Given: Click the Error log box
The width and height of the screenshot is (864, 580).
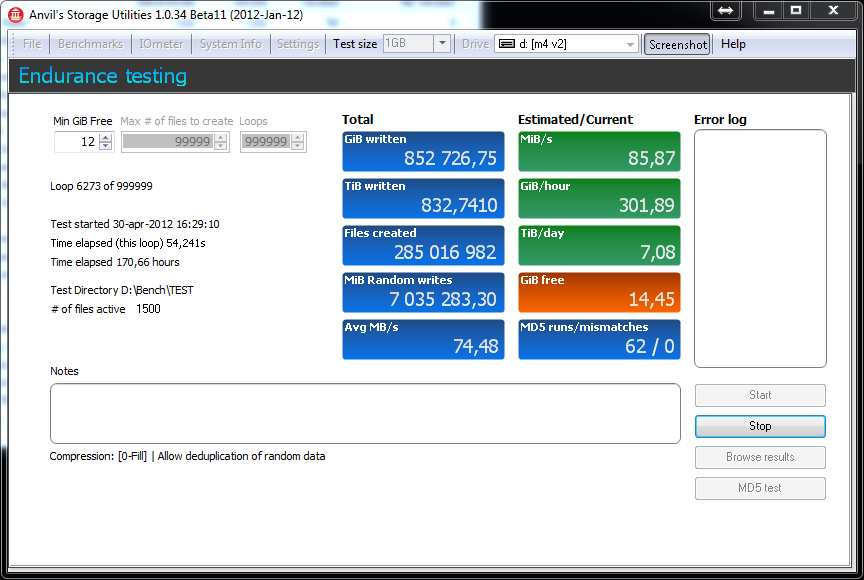Looking at the screenshot, I should (x=760, y=248).
